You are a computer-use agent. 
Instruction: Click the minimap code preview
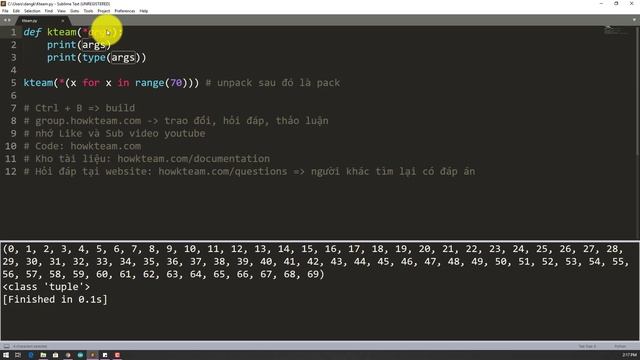pyautogui.click(x=616, y=30)
